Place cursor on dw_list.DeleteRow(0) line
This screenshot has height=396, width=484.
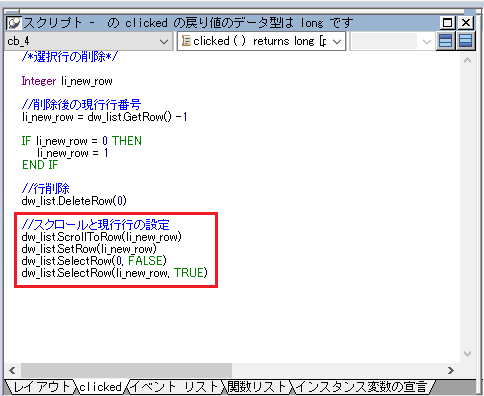(x=74, y=201)
